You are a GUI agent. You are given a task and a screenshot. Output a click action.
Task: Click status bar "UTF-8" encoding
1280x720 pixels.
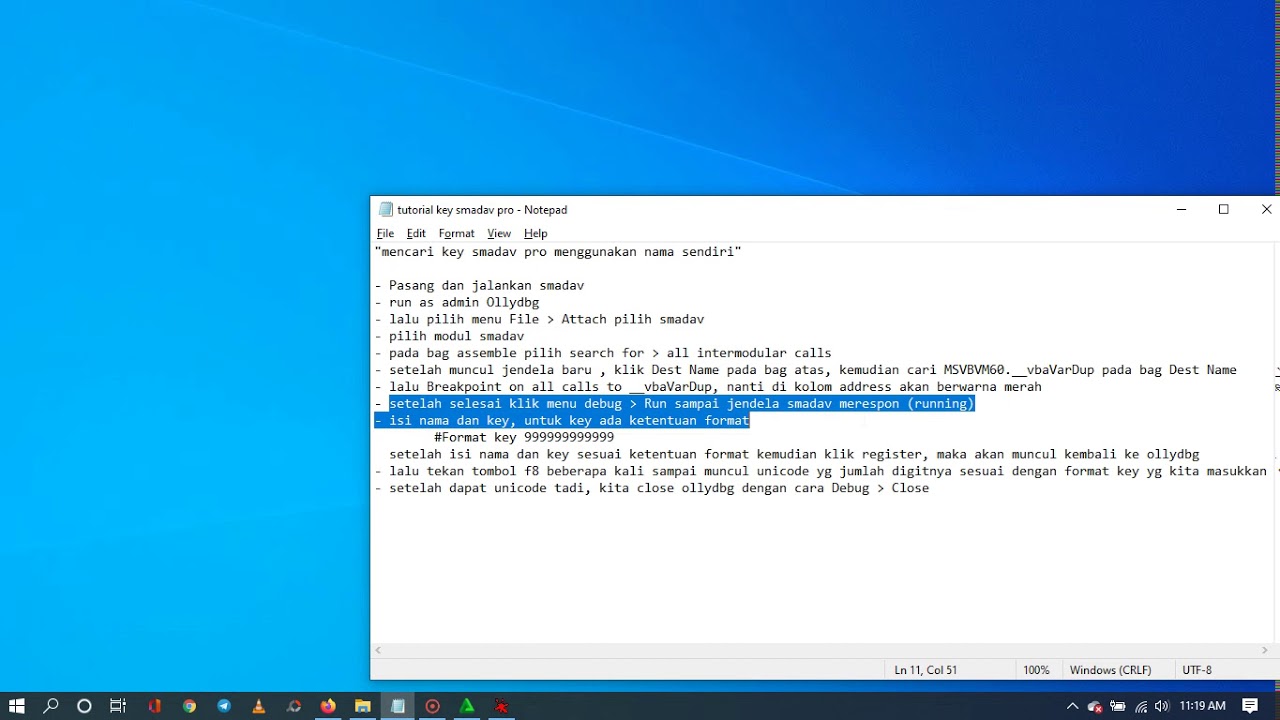[1196, 670]
